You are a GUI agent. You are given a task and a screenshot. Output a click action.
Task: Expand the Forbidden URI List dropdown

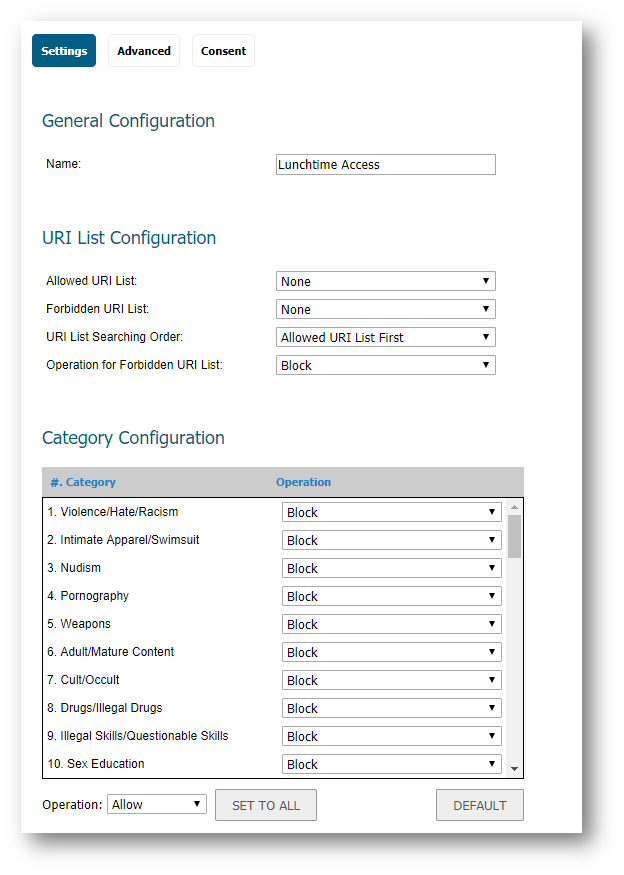[x=385, y=310]
